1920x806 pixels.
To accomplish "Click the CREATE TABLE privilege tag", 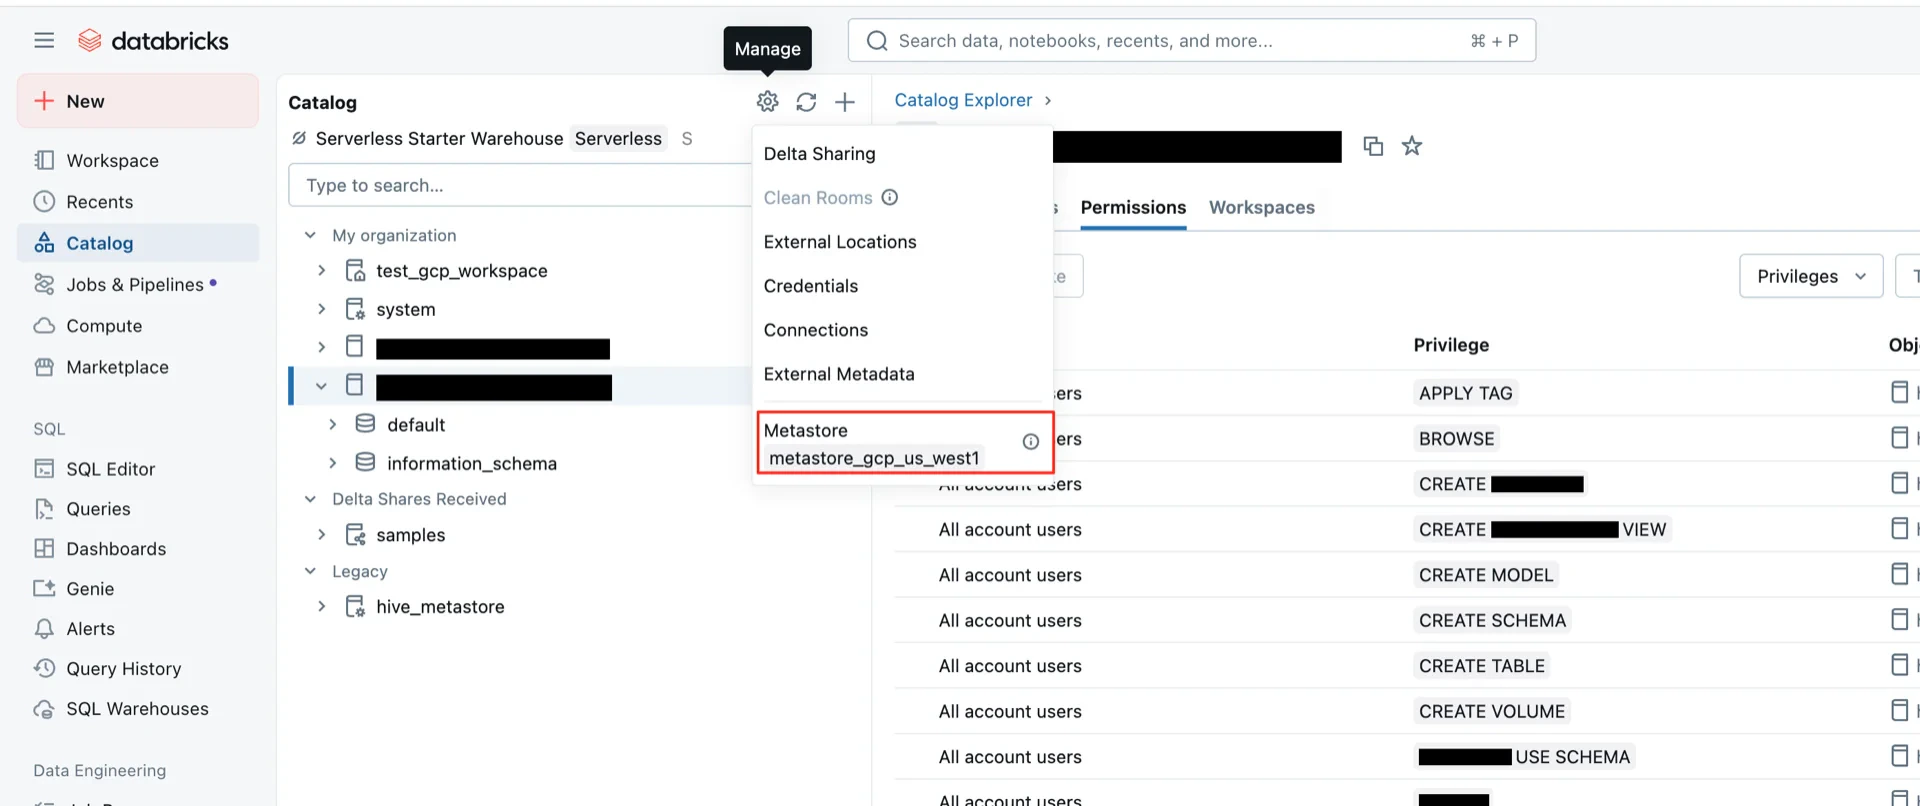I will coord(1481,666).
